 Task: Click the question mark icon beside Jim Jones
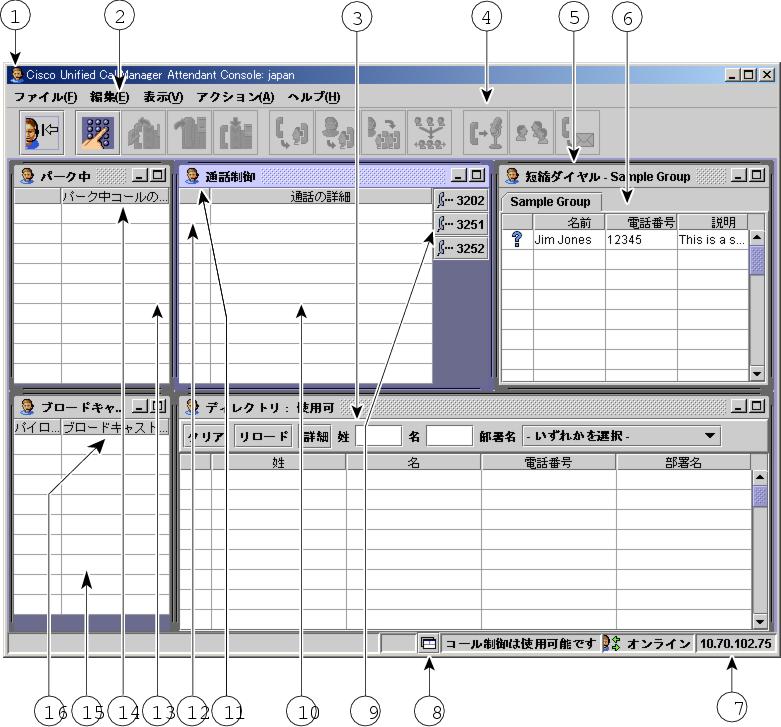pos(517,240)
